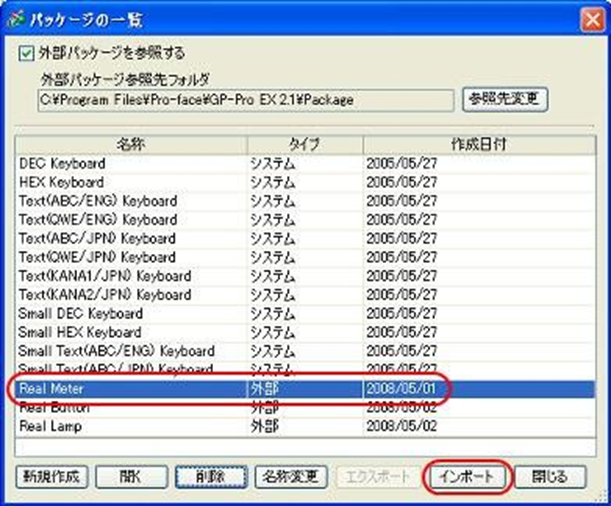Click the application icon in the title bar
Screen dimensions: 611x506
[x=16, y=19]
